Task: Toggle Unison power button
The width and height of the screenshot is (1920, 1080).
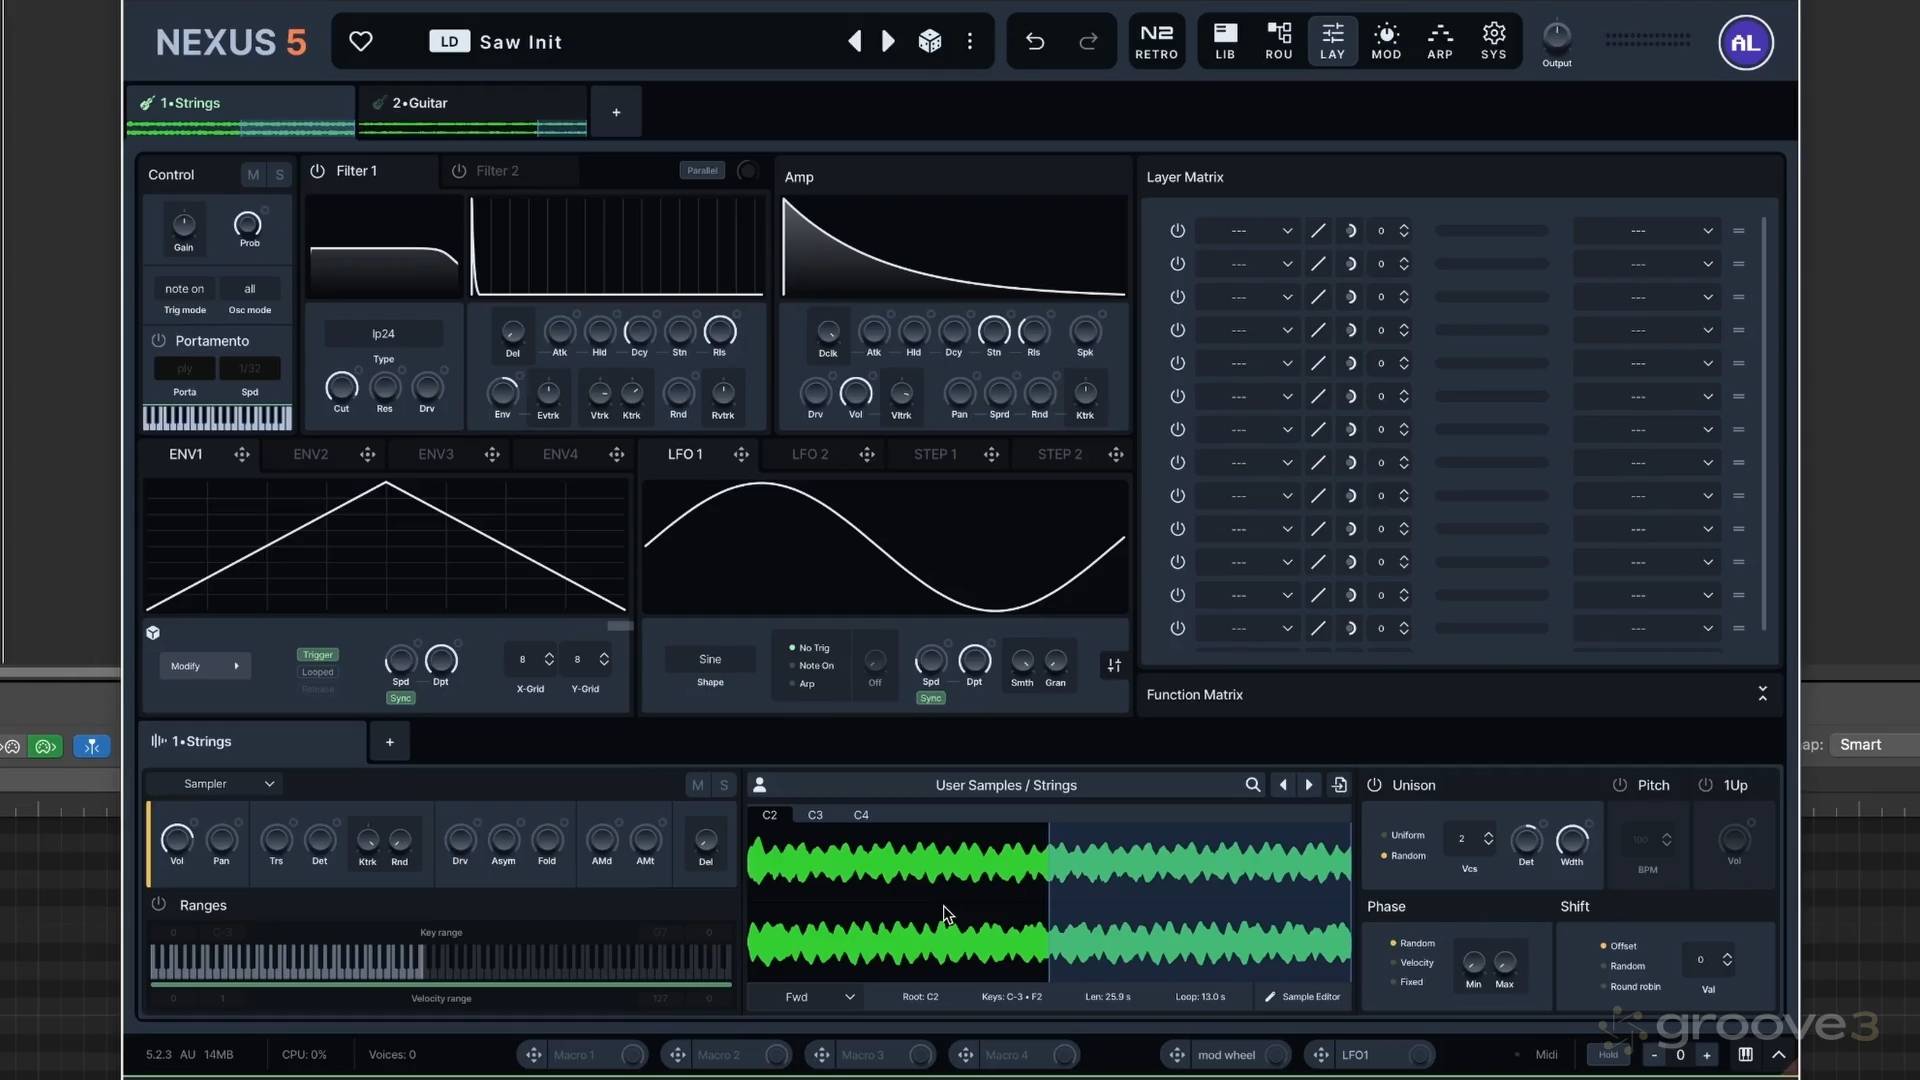Action: tap(1374, 785)
